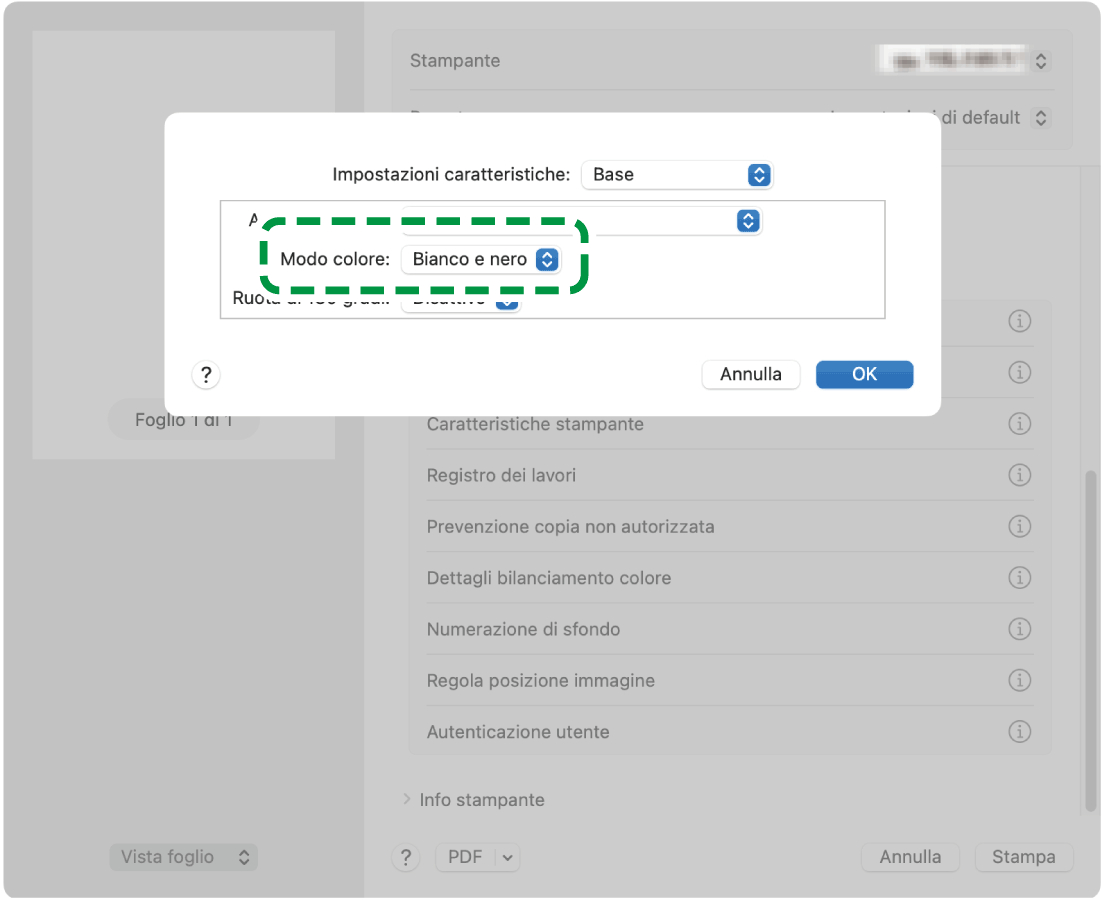This screenshot has width=1102, height=900.
Task: Open the presets dropdown showing di default
Action: coord(1040,117)
